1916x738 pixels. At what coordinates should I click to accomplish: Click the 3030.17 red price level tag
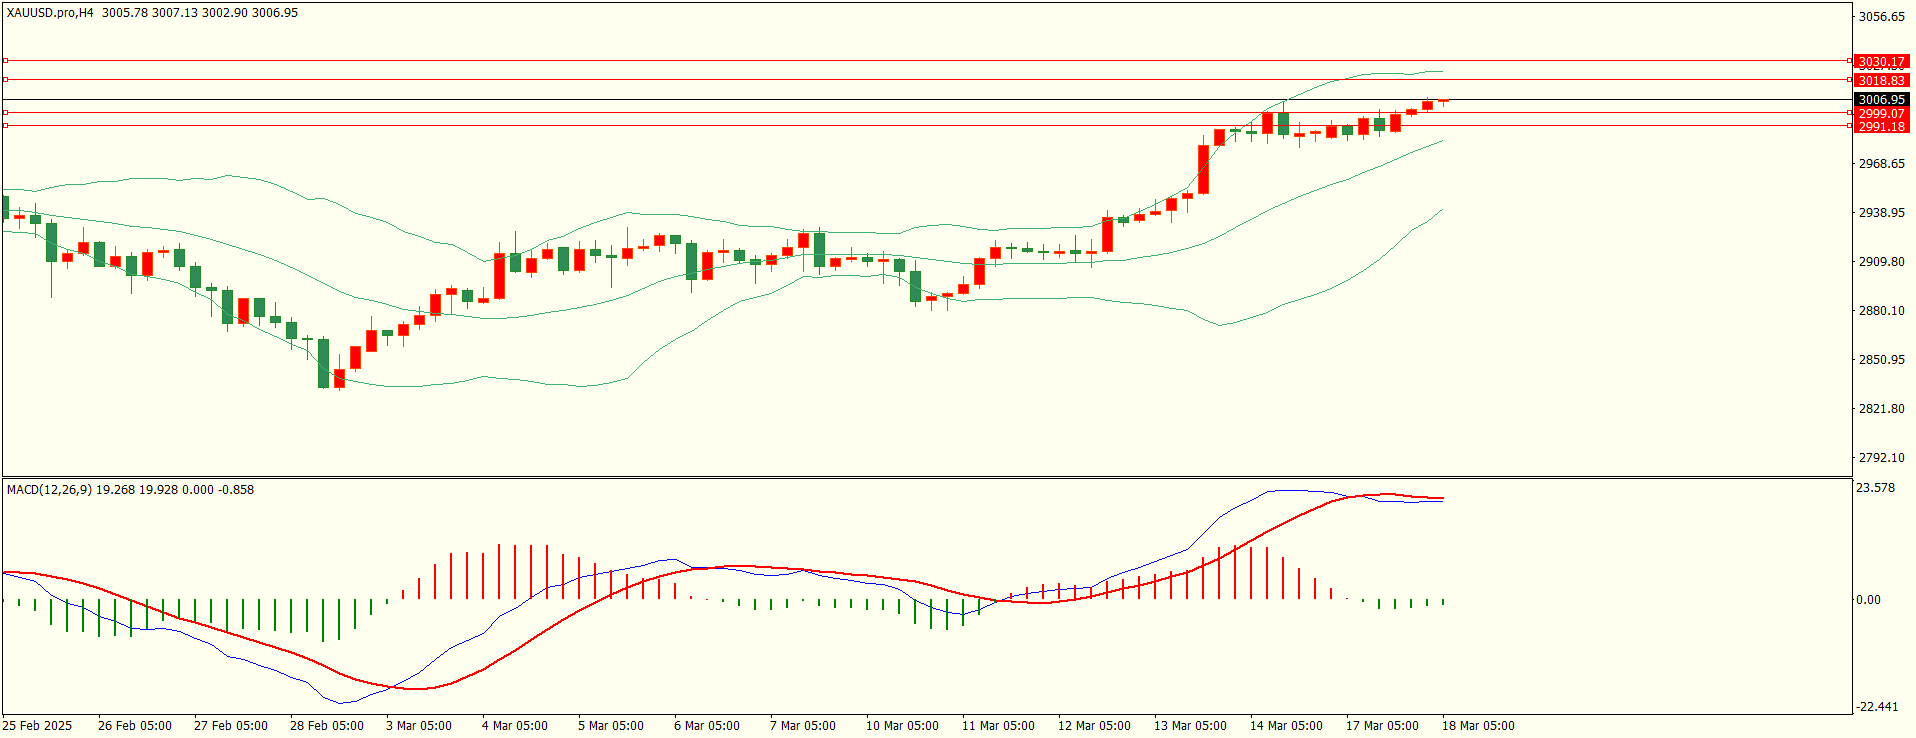tap(1881, 62)
